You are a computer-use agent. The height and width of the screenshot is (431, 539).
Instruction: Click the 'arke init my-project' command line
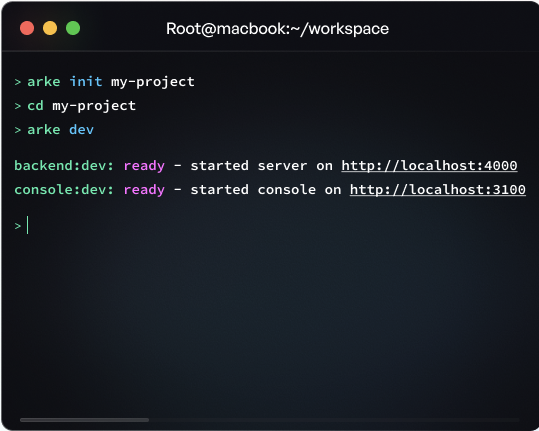104,82
